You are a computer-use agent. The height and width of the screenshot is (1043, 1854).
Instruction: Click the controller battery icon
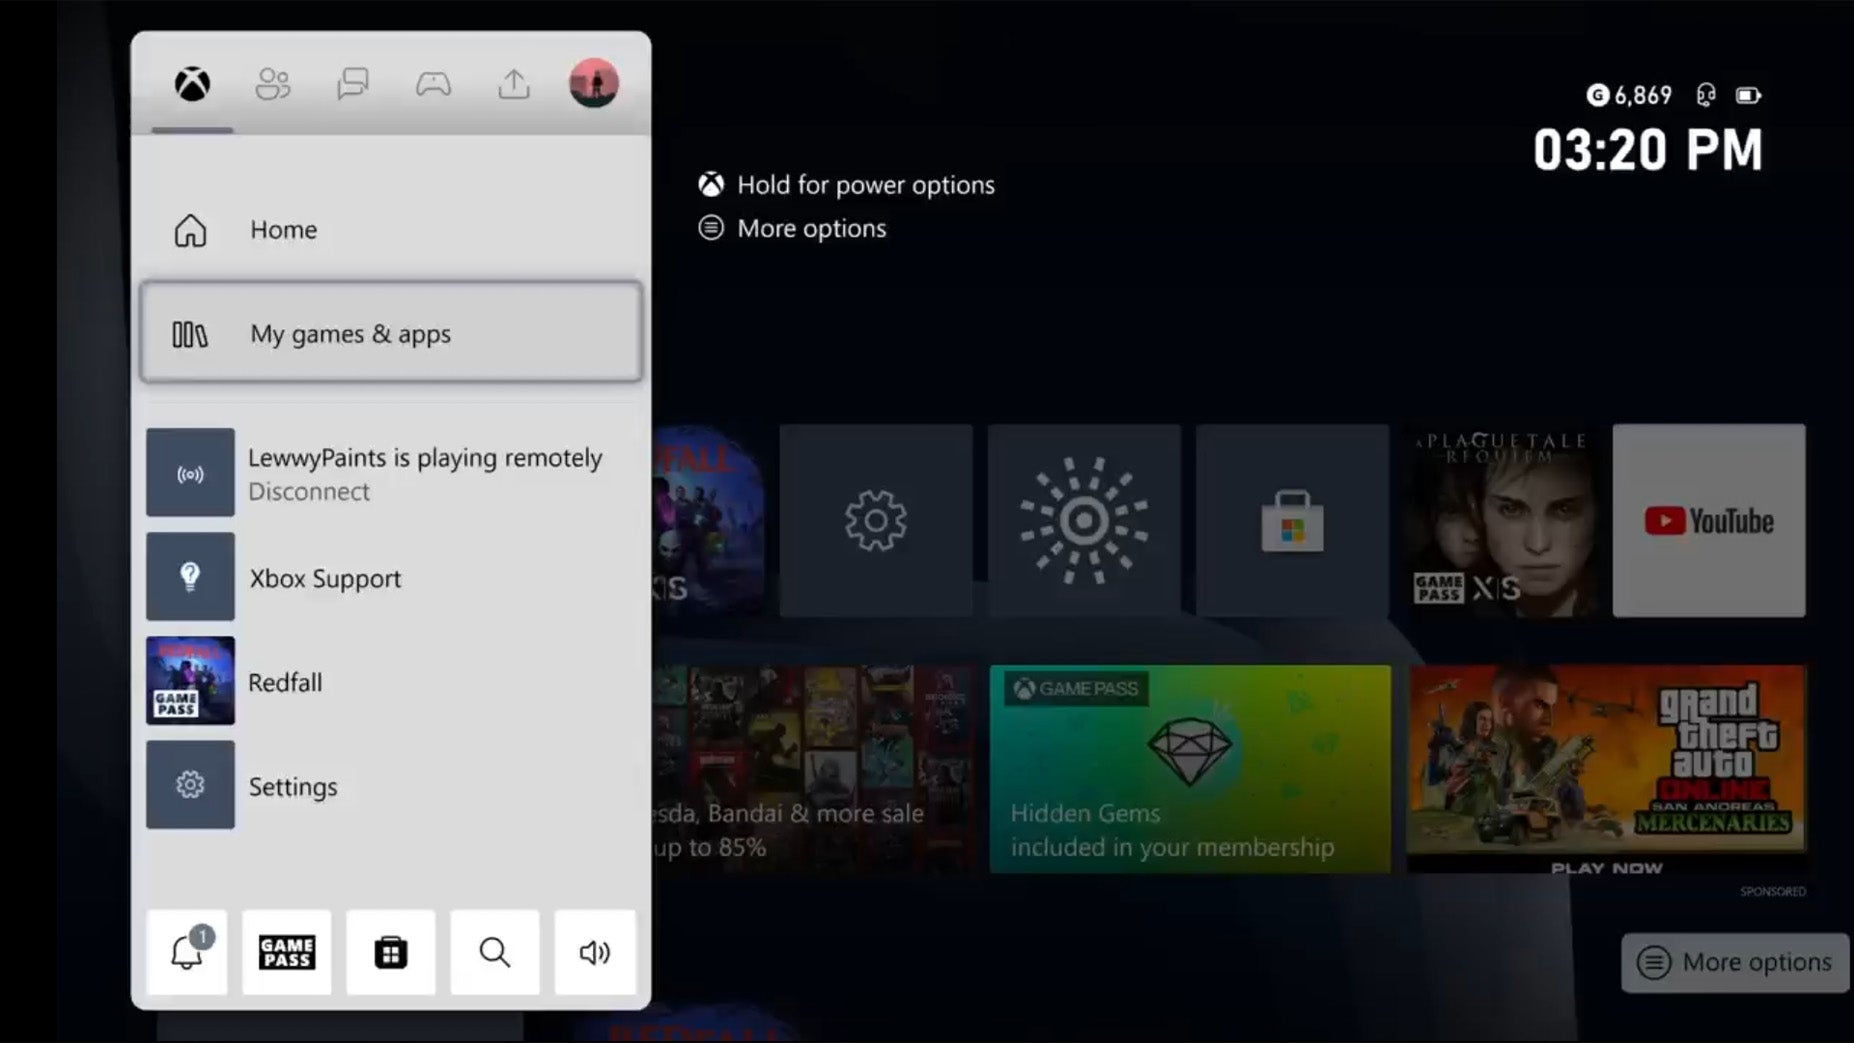1748,95
